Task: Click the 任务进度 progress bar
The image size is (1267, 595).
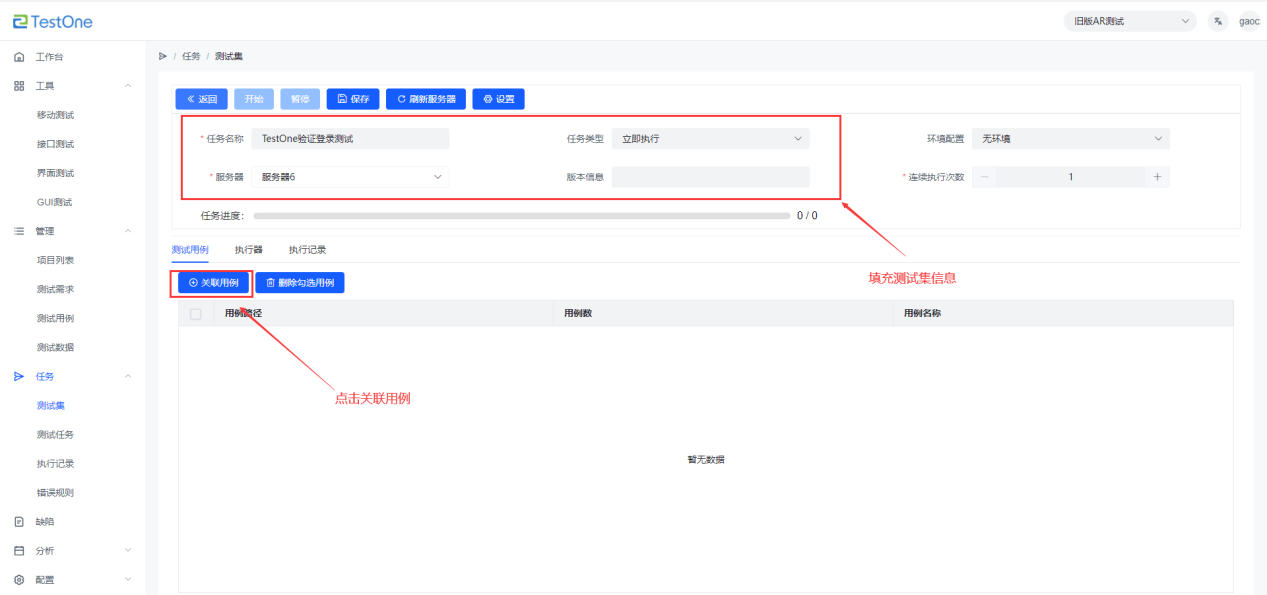Action: coord(521,215)
